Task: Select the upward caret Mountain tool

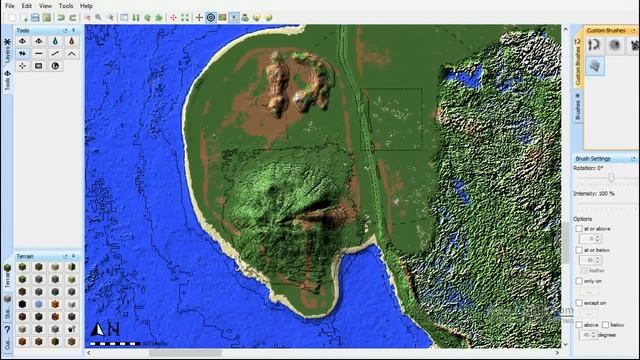Action: pyautogui.click(x=71, y=53)
